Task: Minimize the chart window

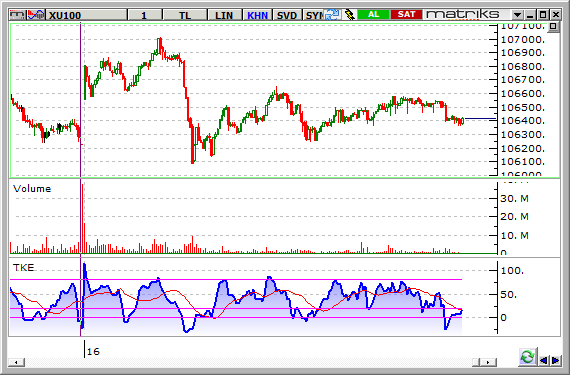Action: coord(530,15)
